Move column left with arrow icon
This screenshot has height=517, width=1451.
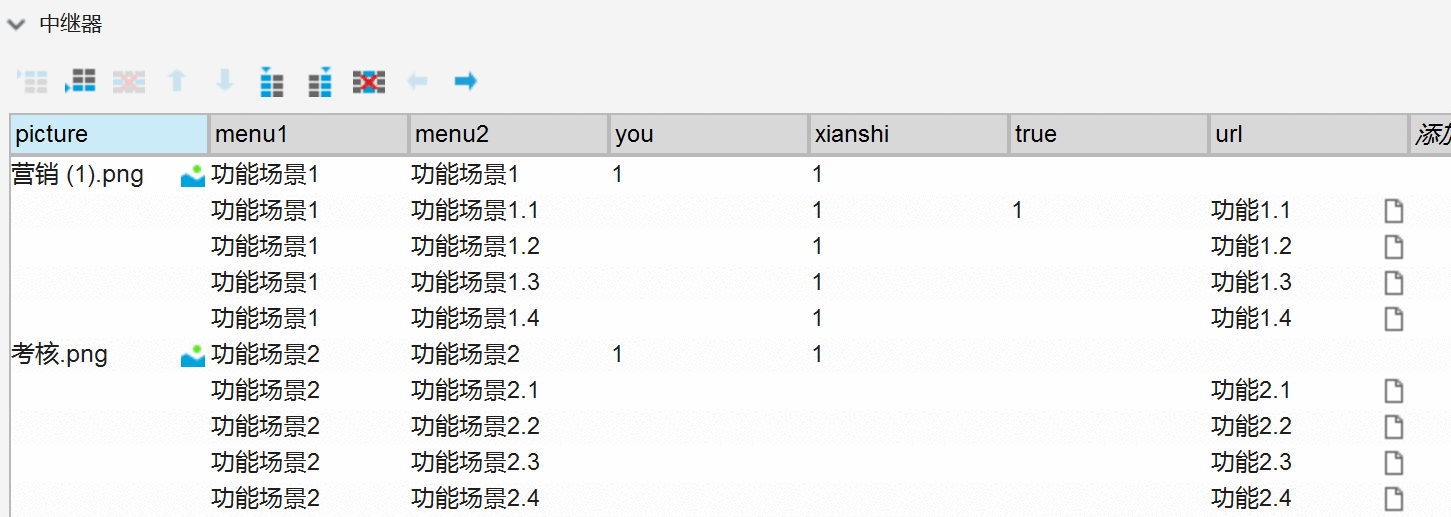[x=417, y=82]
